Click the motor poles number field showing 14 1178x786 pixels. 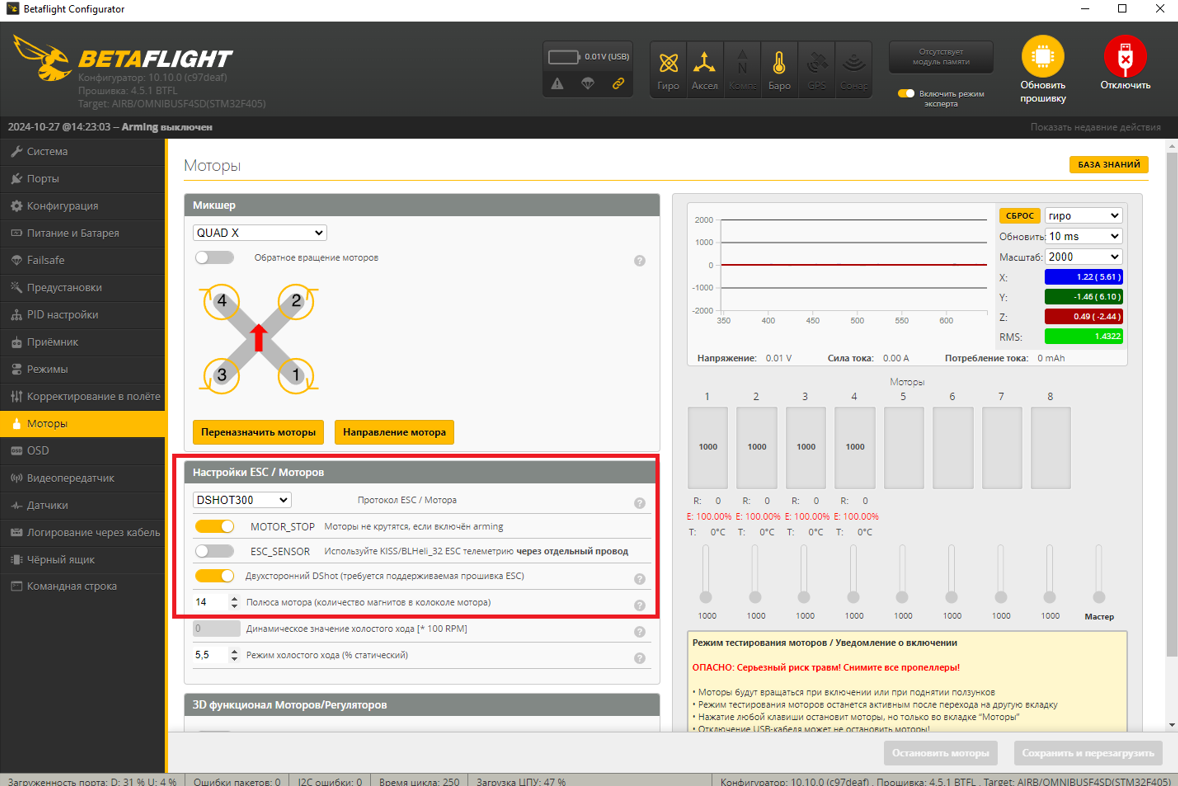210,602
